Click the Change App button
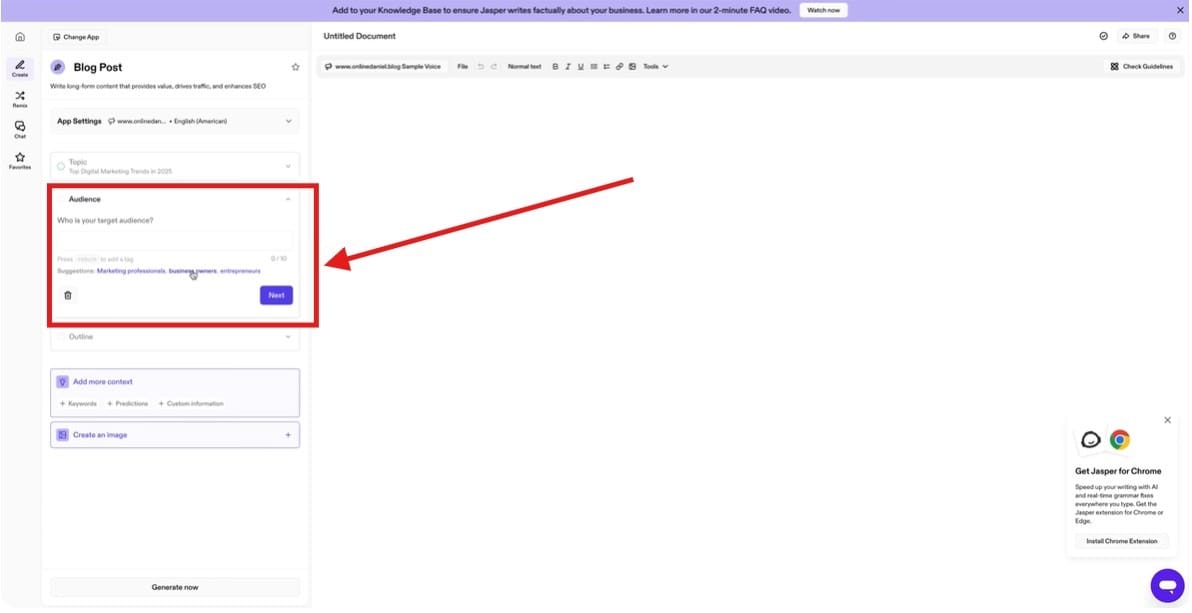This screenshot has height=613, width=1192. point(76,37)
